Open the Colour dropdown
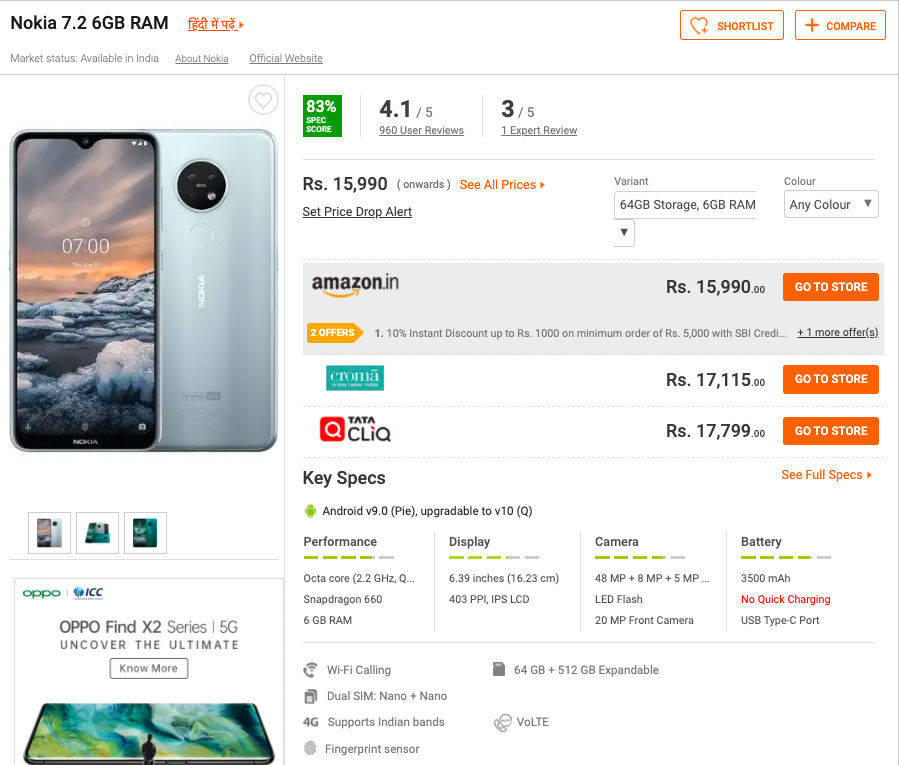Screen dimensions: 899x765 click(x=831, y=204)
